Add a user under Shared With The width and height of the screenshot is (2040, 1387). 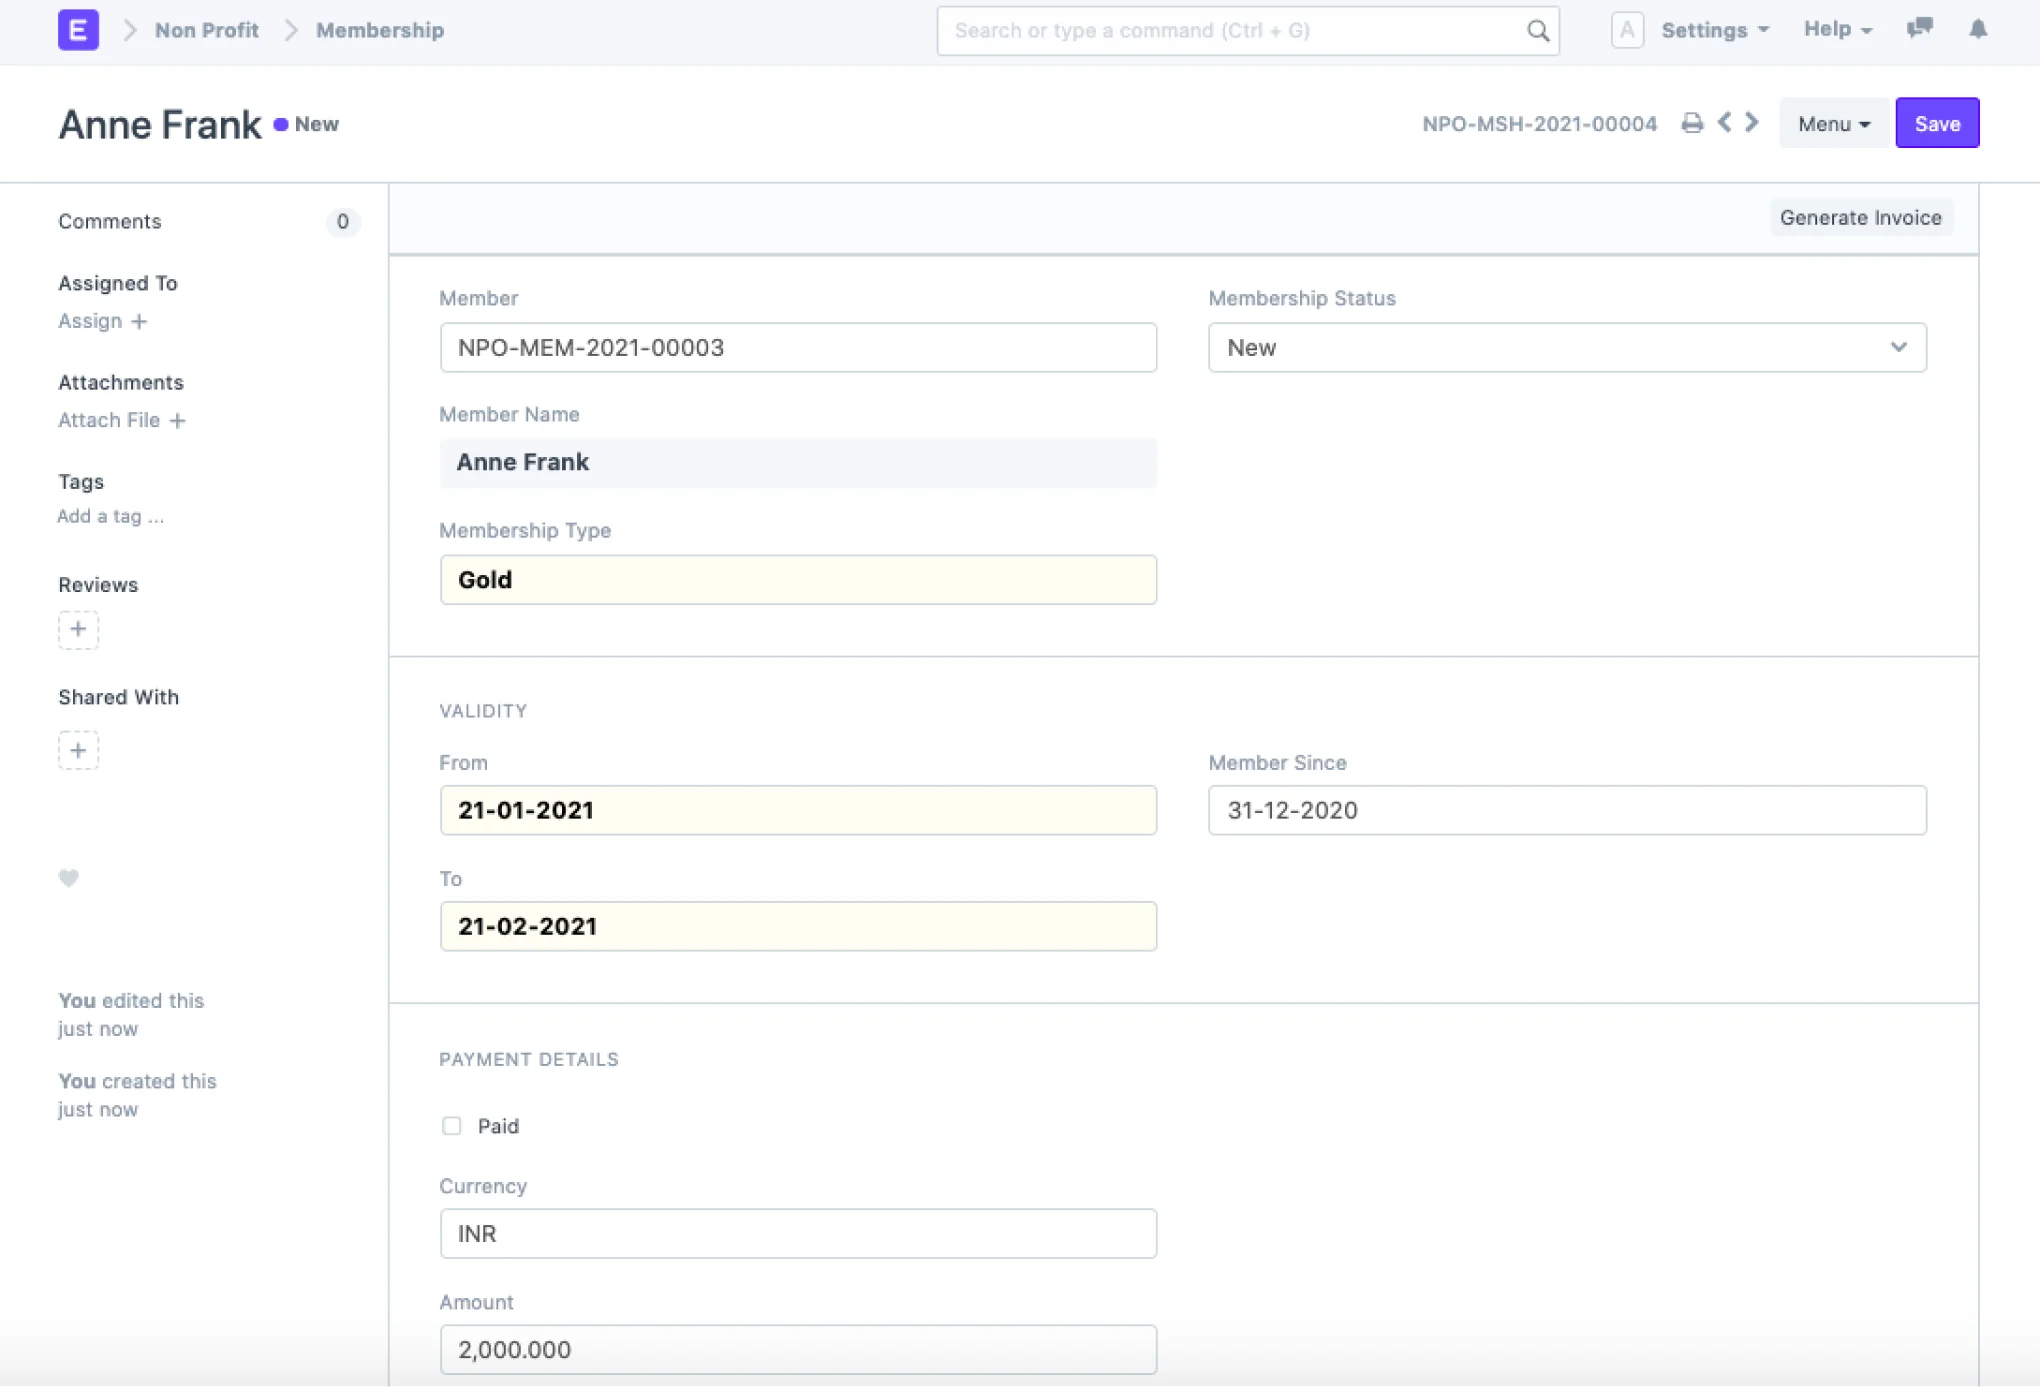pyautogui.click(x=78, y=750)
